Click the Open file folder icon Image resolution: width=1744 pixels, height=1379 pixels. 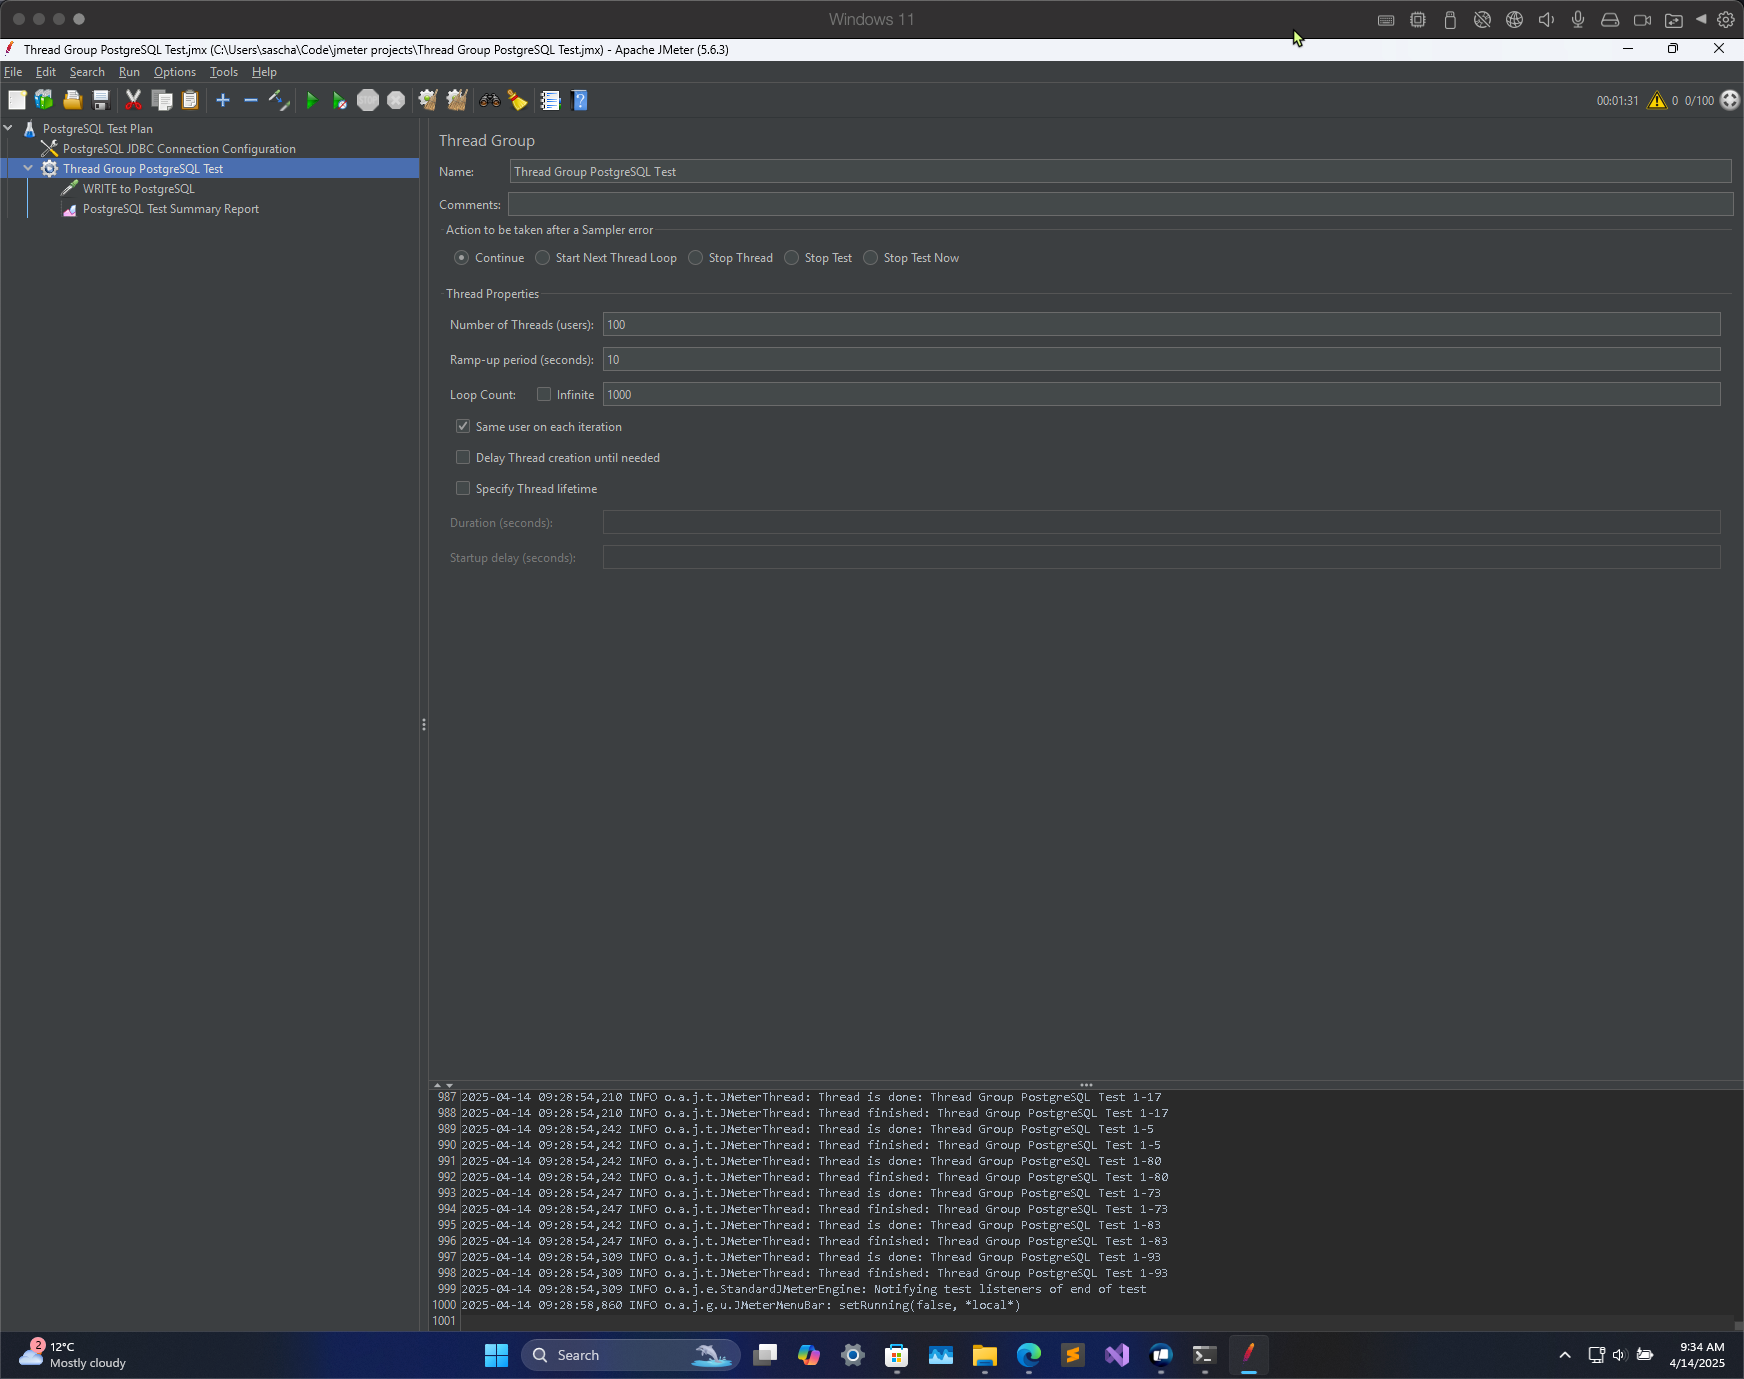(x=72, y=100)
